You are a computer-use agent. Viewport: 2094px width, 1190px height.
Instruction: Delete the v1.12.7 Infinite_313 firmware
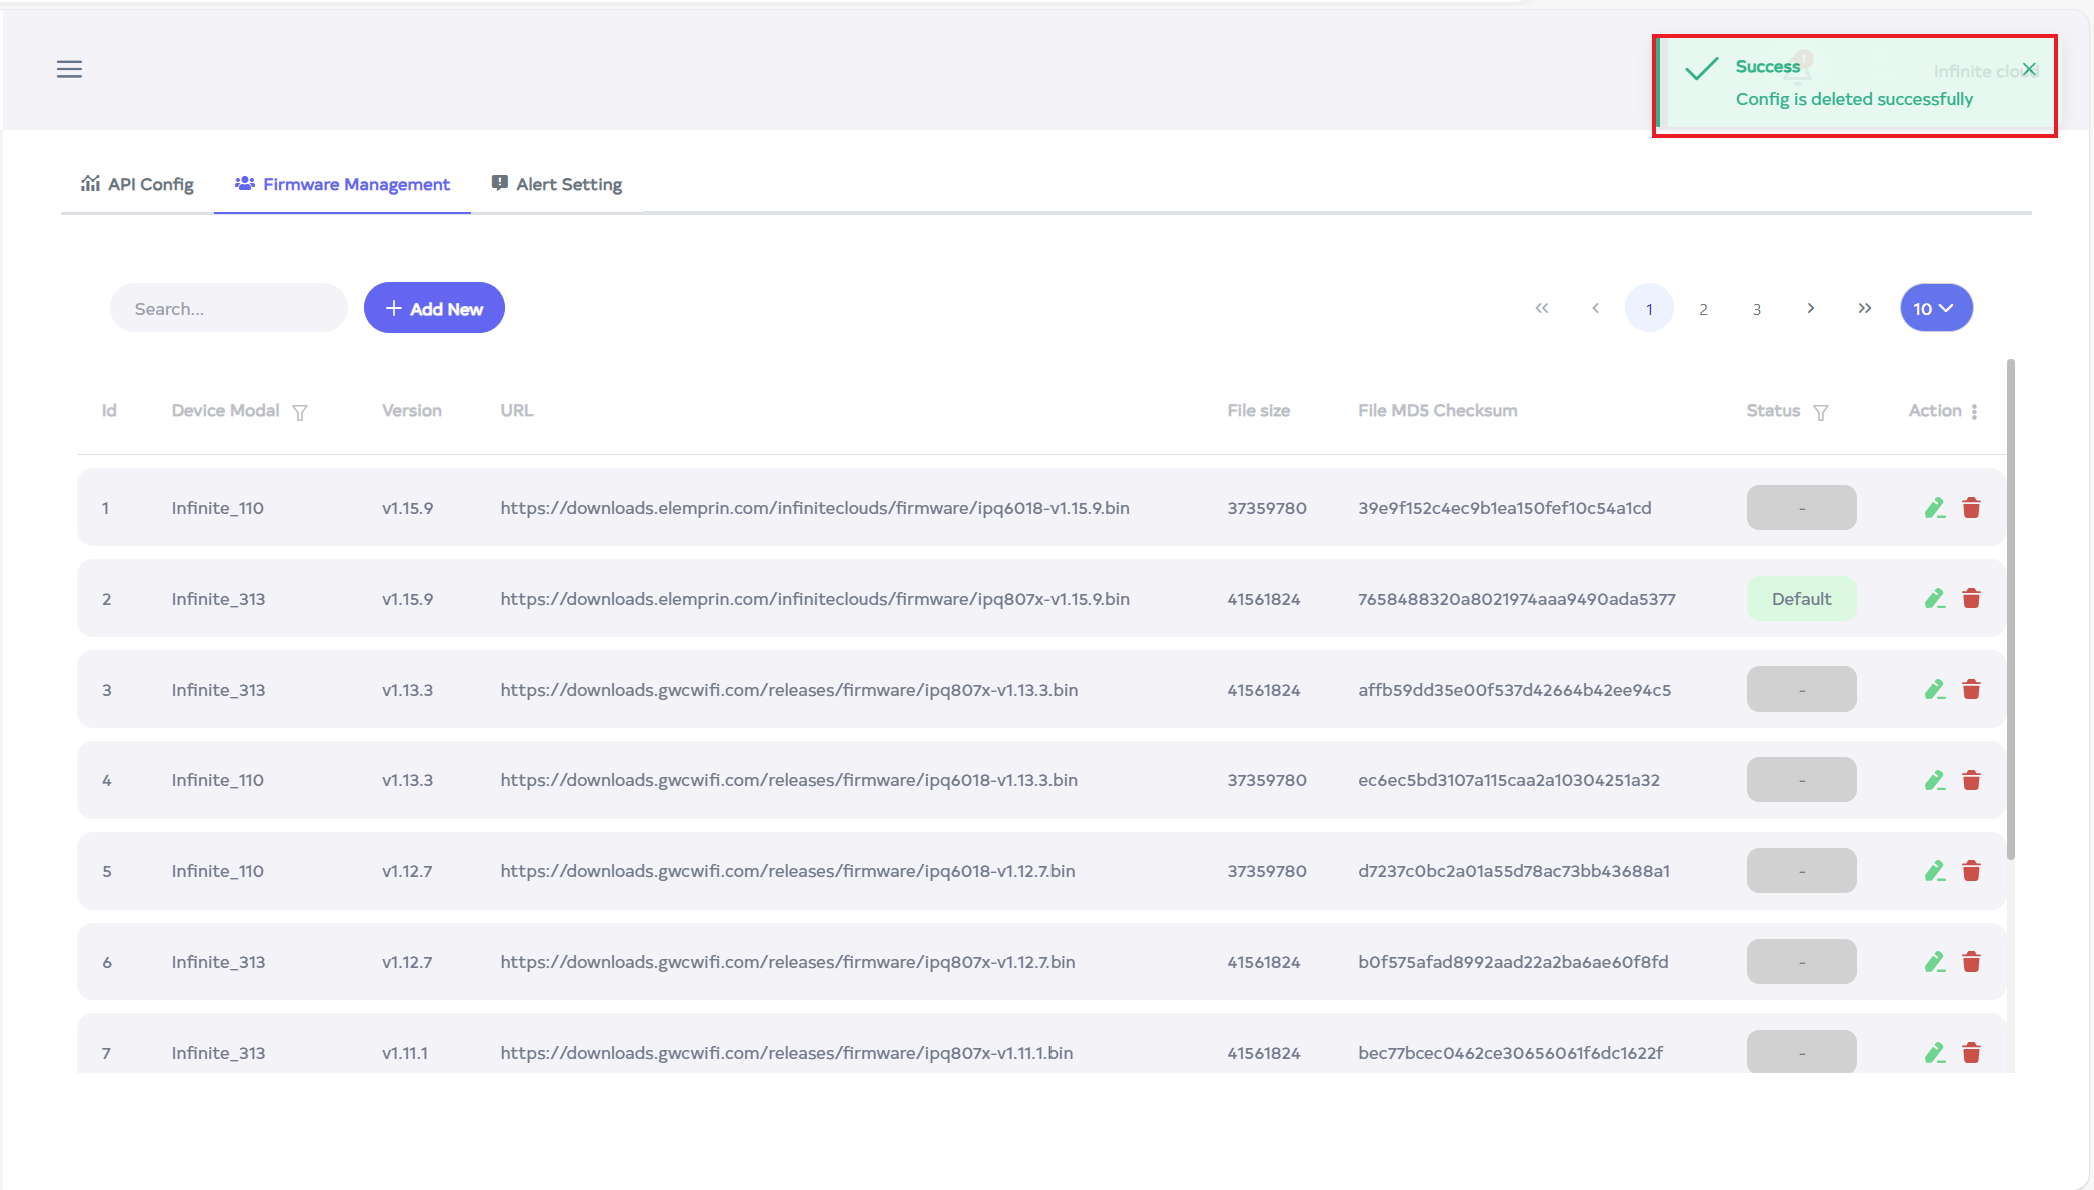point(1971,962)
